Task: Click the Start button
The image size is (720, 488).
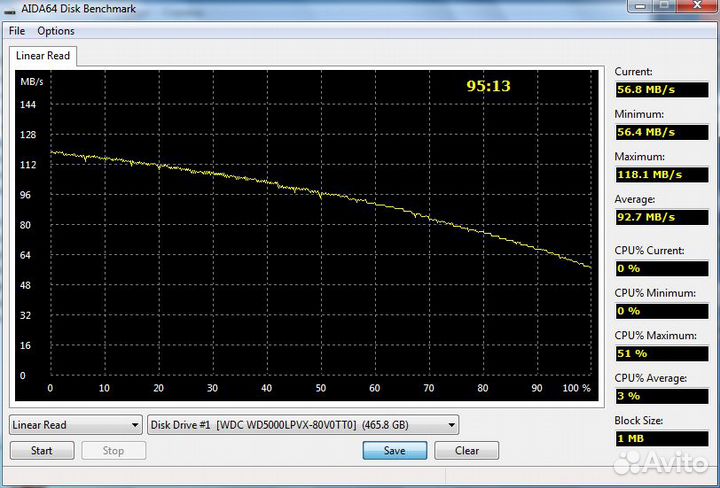Action: (x=42, y=450)
